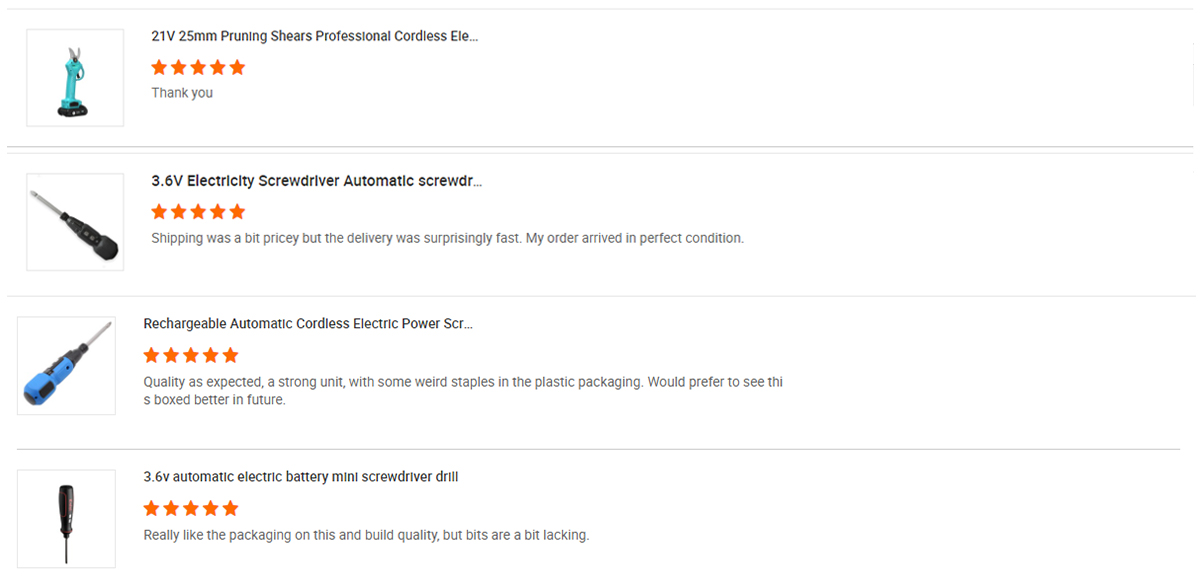Viewport: 1200px width, 586px height.
Task: Click first star of mini screwdriver drill rating
Action: point(152,508)
